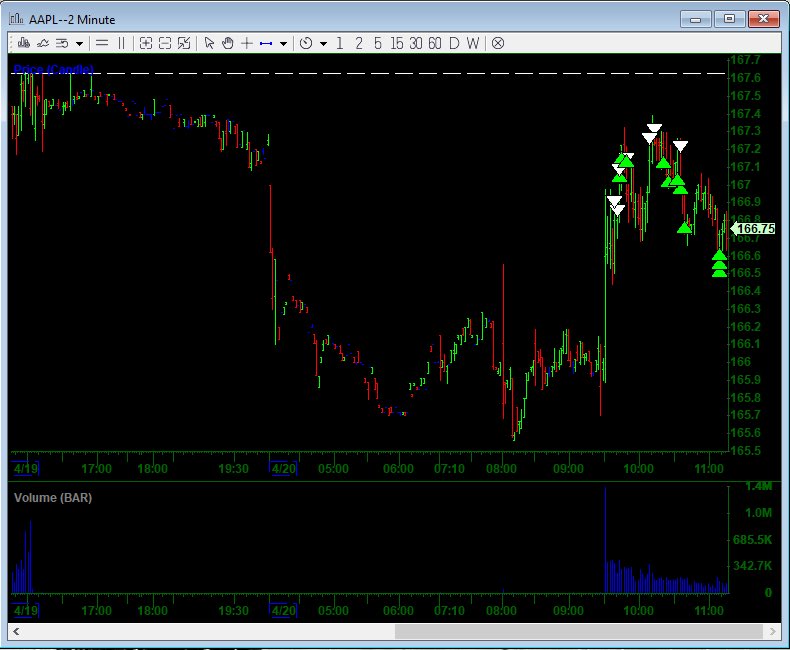Expand the dropdown arrow after the settings icon
Screen dimensions: 790x650
coord(79,44)
